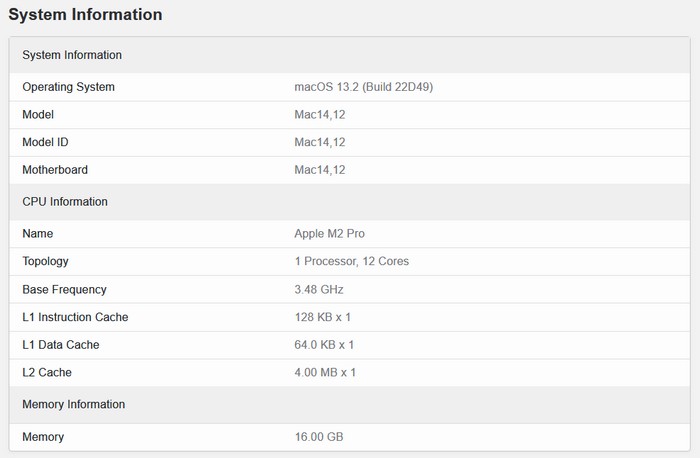Select the 64.0 KB x 1 value
Viewport: 700px width, 458px height.
[x=324, y=345]
